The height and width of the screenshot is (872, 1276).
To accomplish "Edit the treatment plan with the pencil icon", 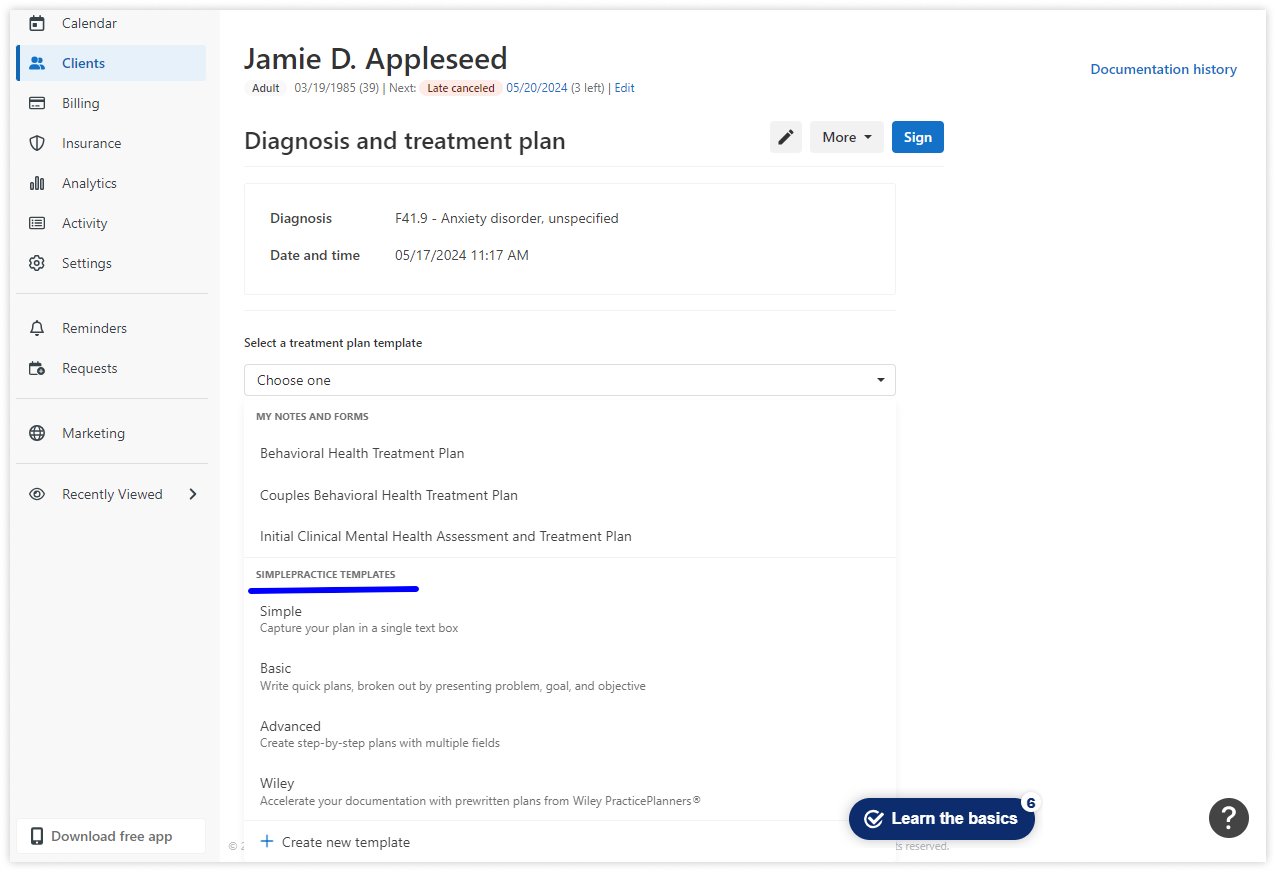I will point(785,137).
